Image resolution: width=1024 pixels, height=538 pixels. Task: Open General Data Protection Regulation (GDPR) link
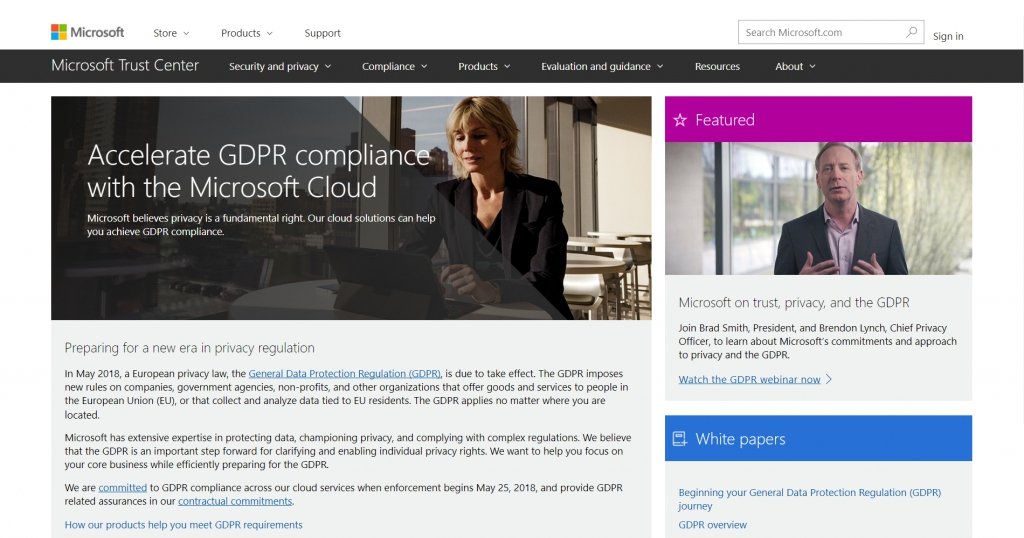(x=345, y=373)
